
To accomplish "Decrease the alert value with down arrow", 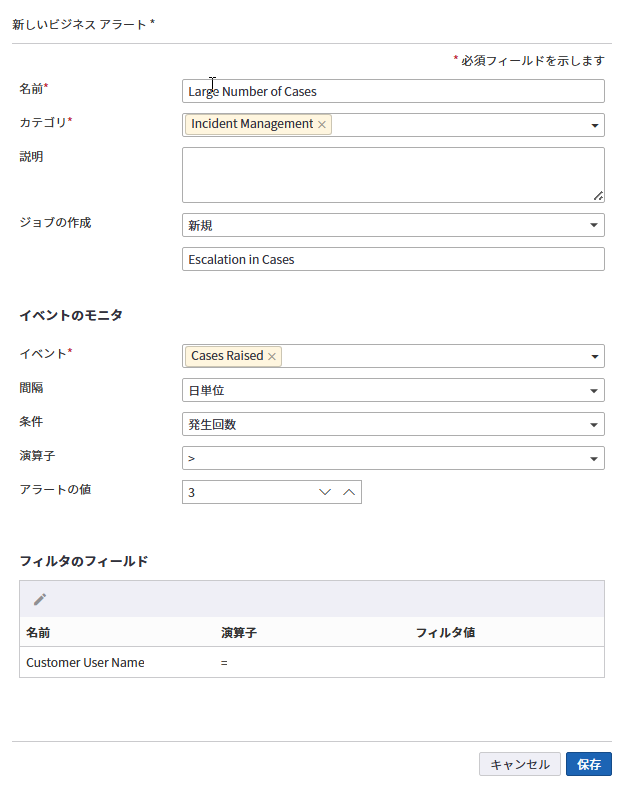I will tap(324, 492).
